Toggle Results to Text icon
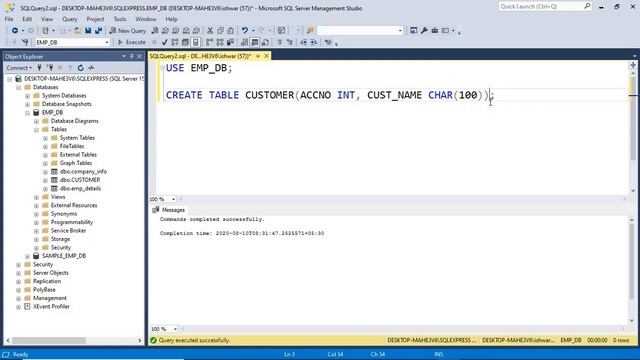Image resolution: width=640 pixels, height=360 pixels. tap(244, 42)
